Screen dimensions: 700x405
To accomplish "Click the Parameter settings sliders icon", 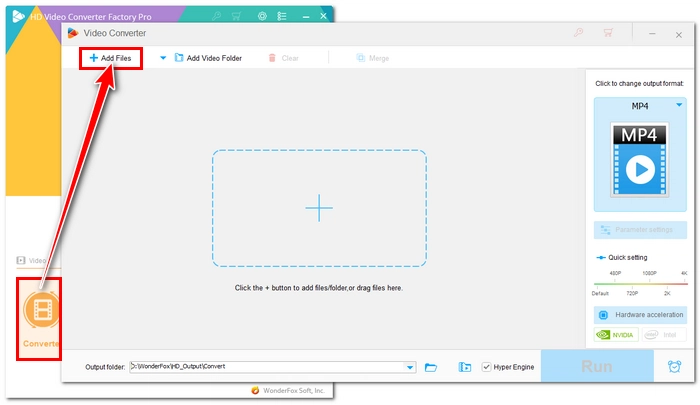I will pos(605,230).
